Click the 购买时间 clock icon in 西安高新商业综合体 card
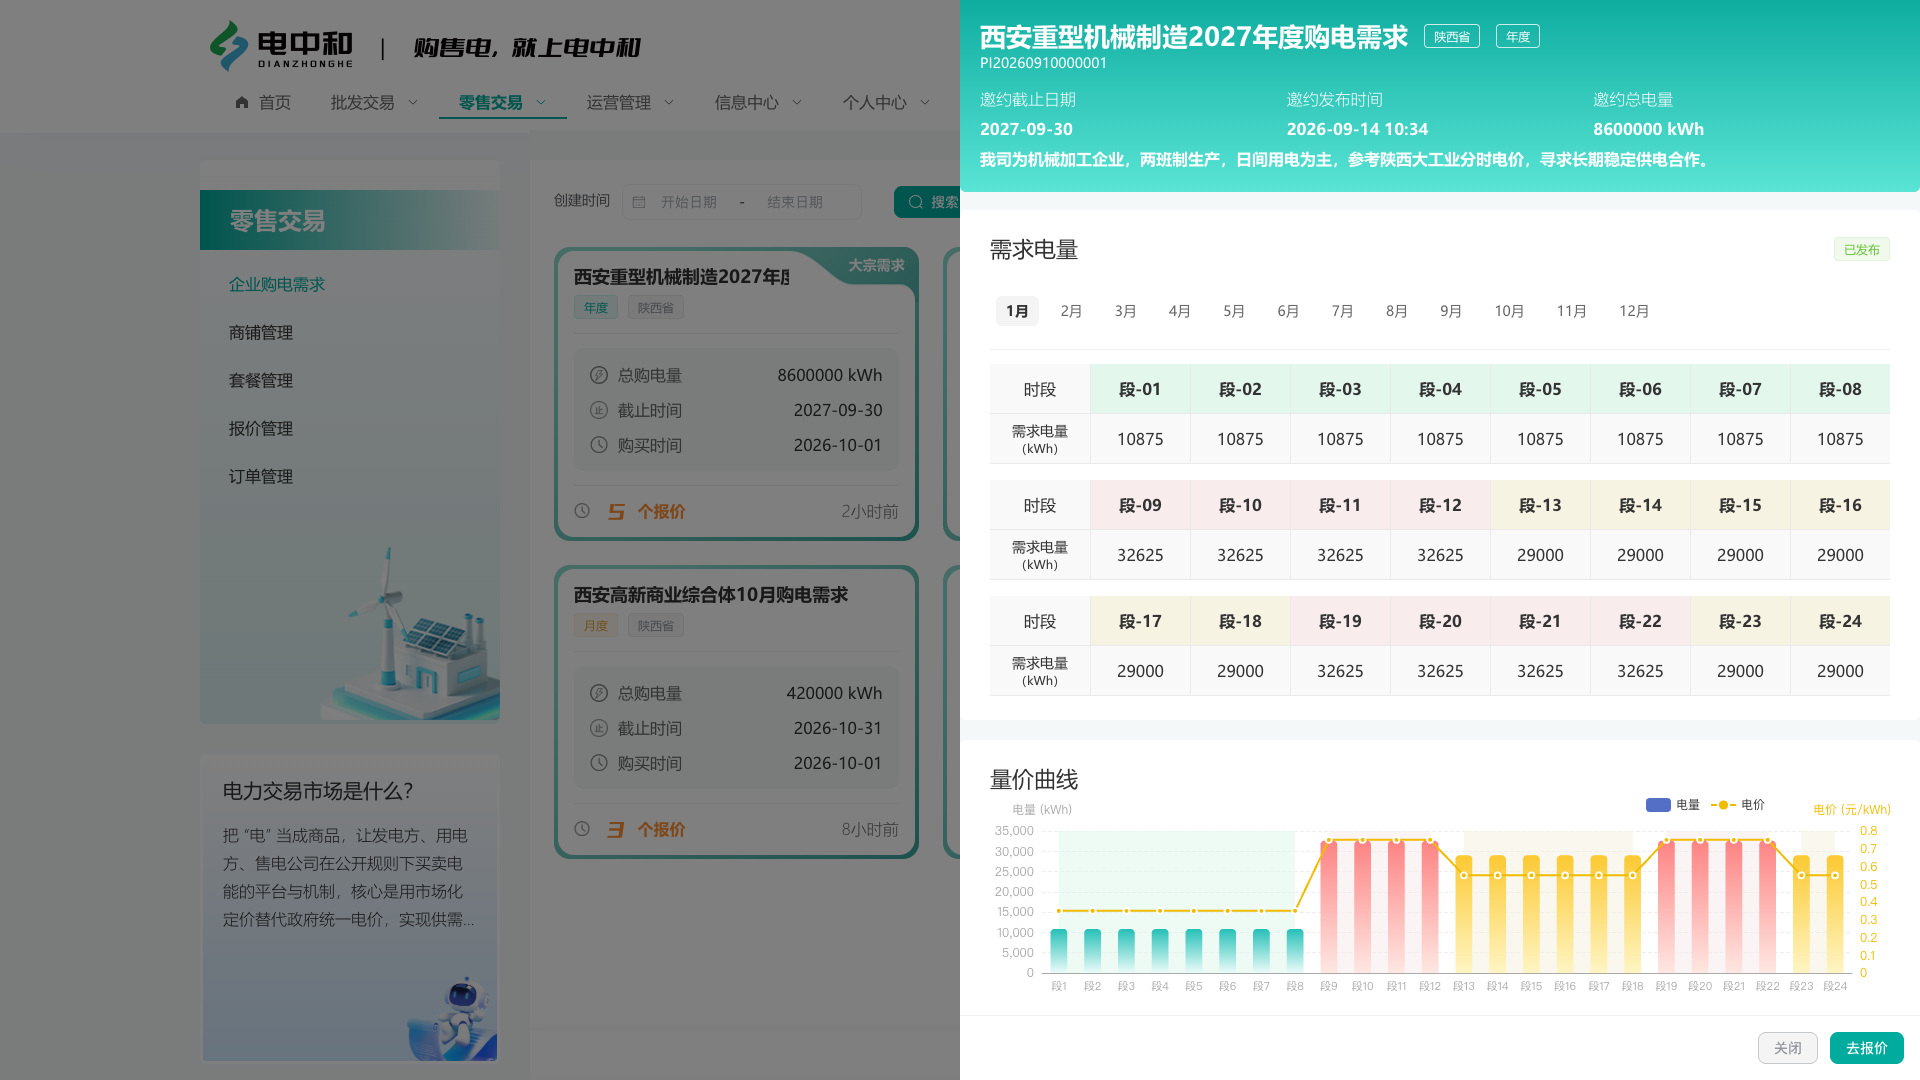Screen dimensions: 1920x1080 click(599, 763)
